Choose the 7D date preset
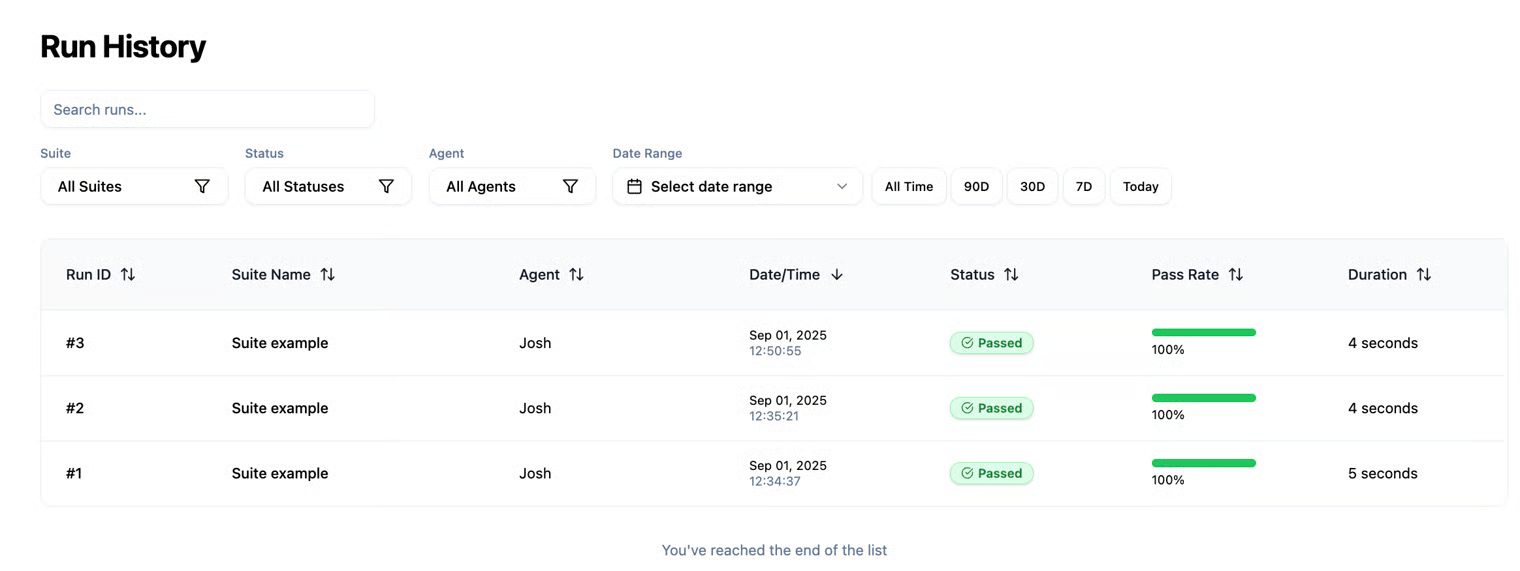The image size is (1520, 571). pyautogui.click(x=1083, y=186)
